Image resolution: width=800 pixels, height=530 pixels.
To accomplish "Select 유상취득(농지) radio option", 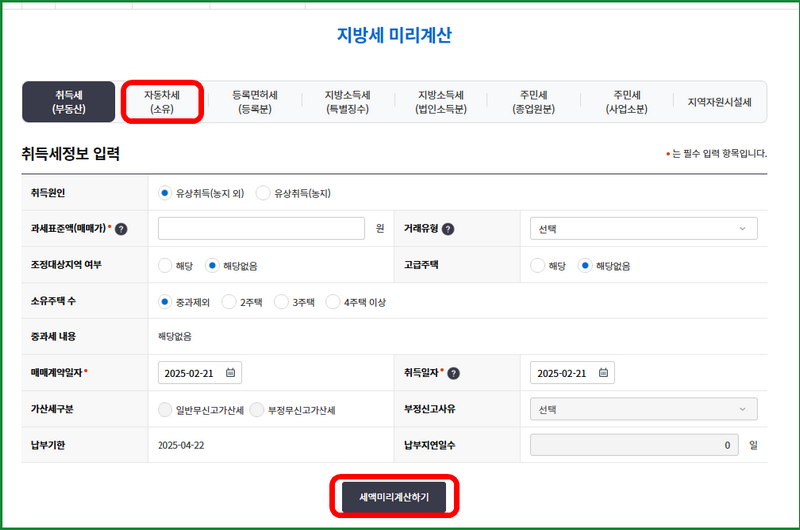I will coord(263,193).
